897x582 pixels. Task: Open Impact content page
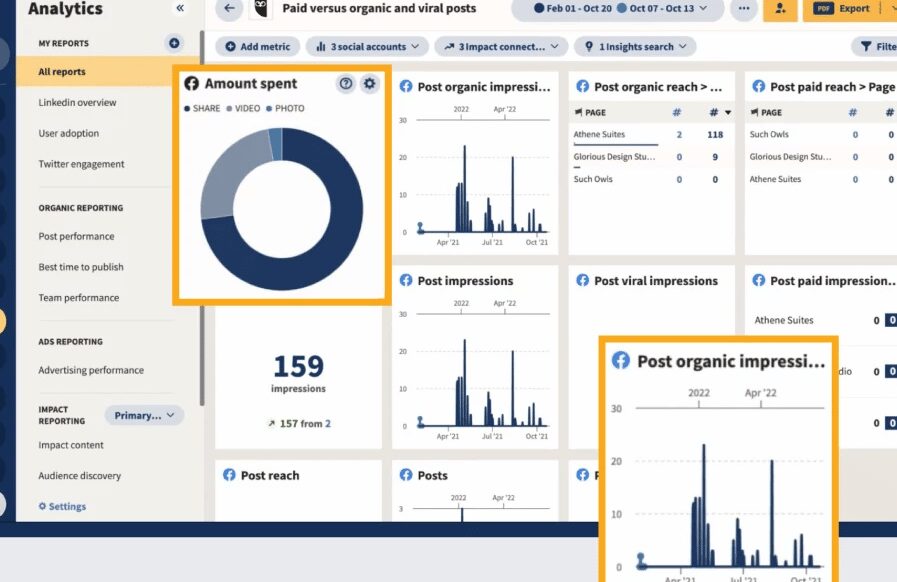click(x=71, y=445)
